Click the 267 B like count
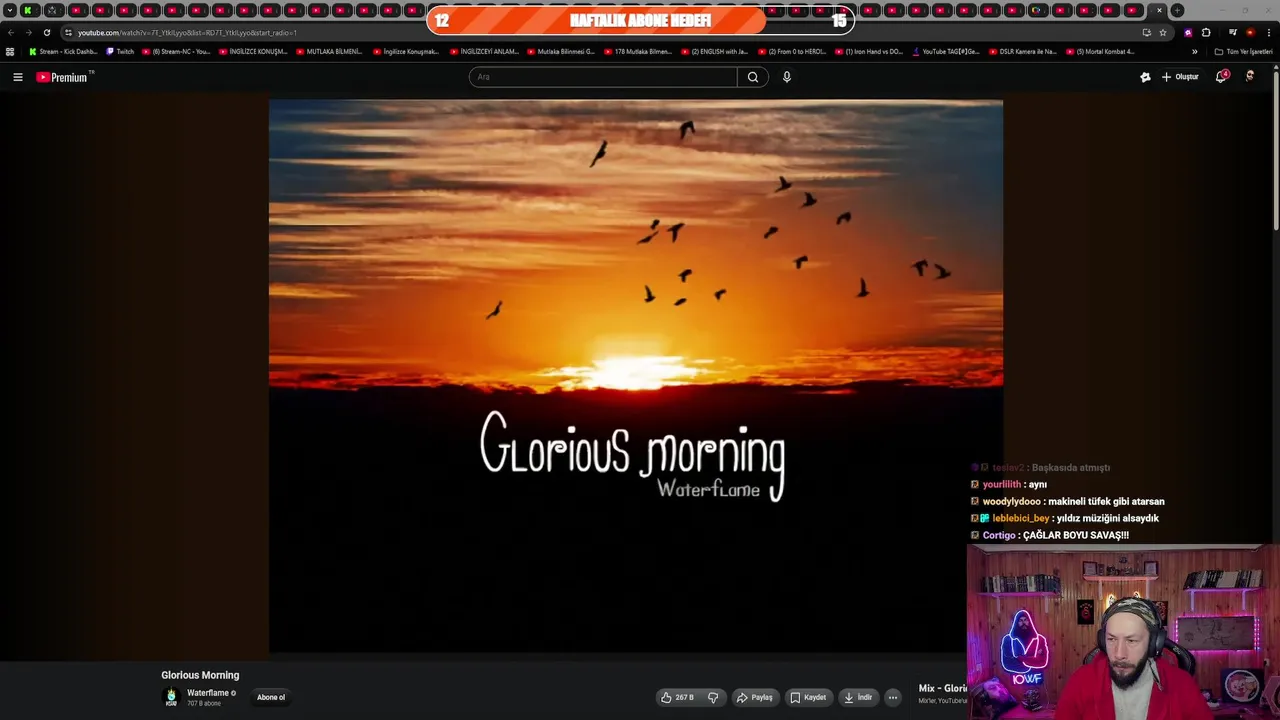 tap(684, 697)
